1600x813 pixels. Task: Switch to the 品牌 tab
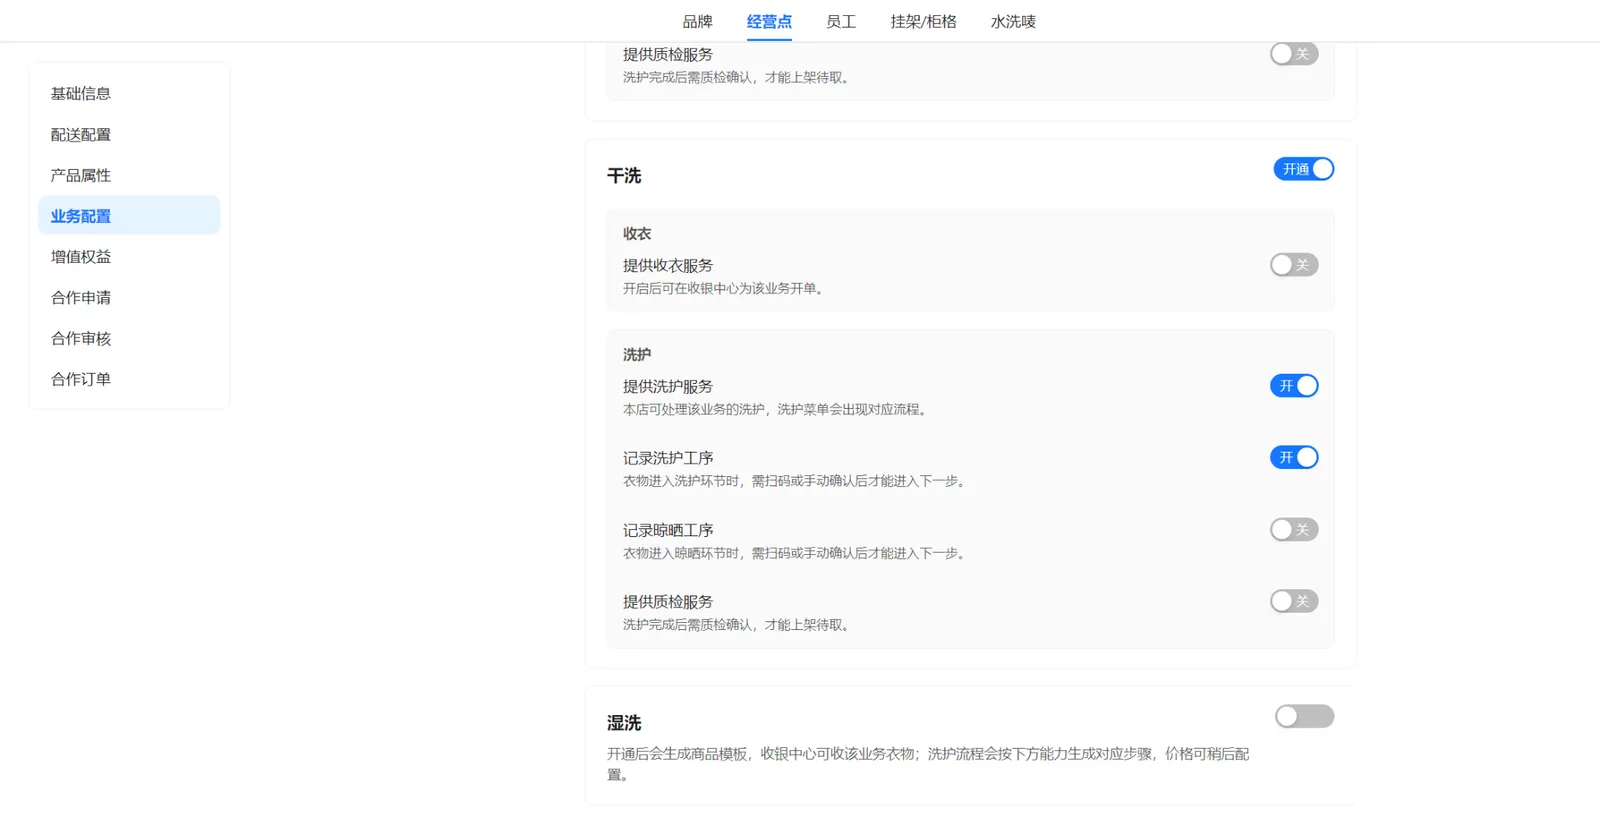(697, 21)
